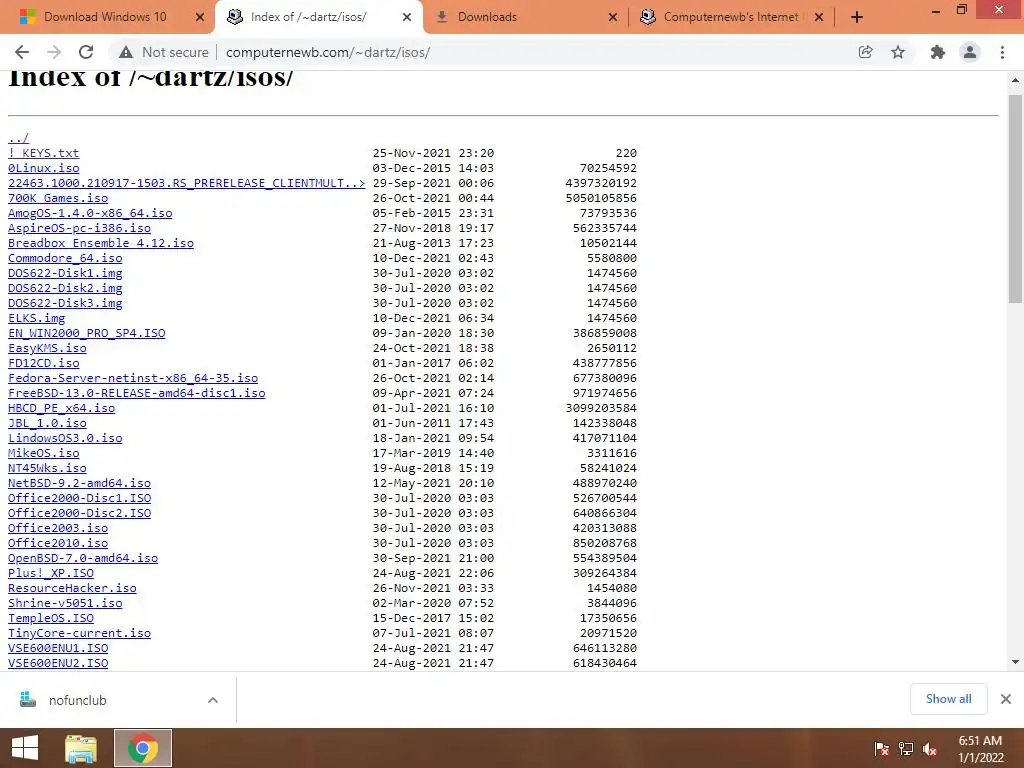Download Fedora-Server-netinst-x86_64-35.iso
Screen dimensions: 1024x768
pos(133,378)
